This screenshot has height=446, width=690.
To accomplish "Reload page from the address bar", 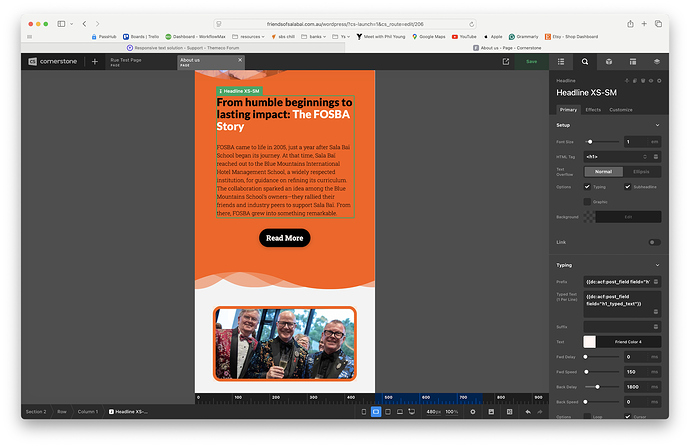I will coord(471,24).
